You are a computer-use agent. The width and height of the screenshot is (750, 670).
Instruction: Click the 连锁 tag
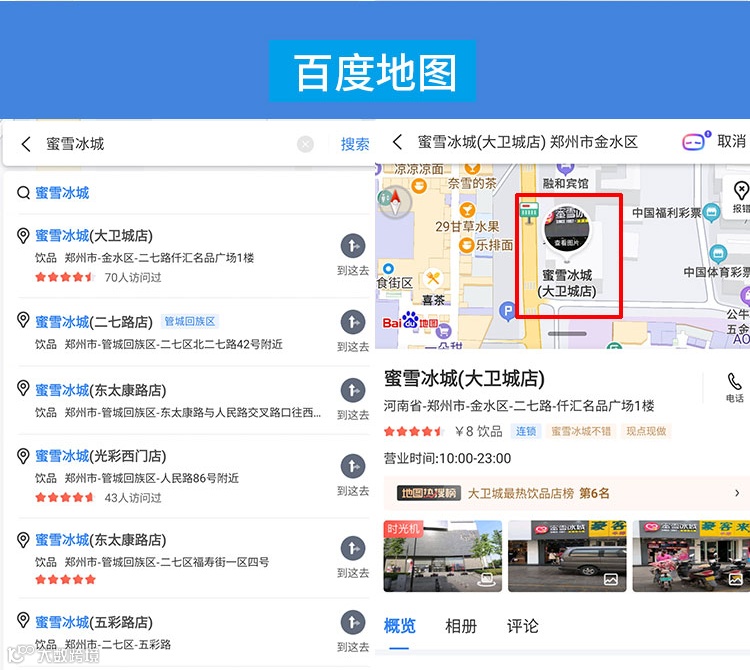pyautogui.click(x=526, y=431)
